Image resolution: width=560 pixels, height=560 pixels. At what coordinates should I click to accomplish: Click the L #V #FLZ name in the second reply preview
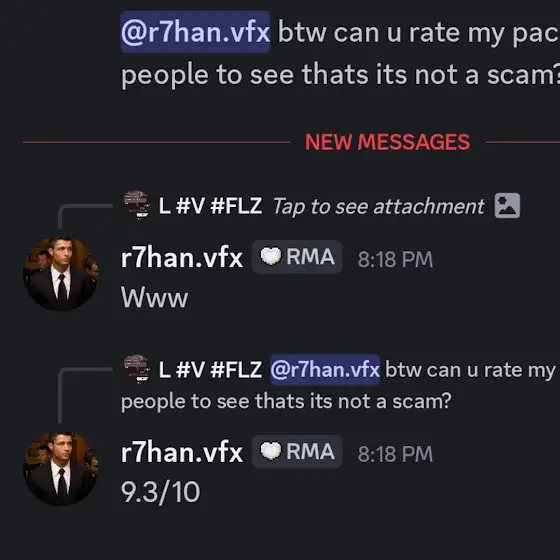pyautogui.click(x=210, y=370)
